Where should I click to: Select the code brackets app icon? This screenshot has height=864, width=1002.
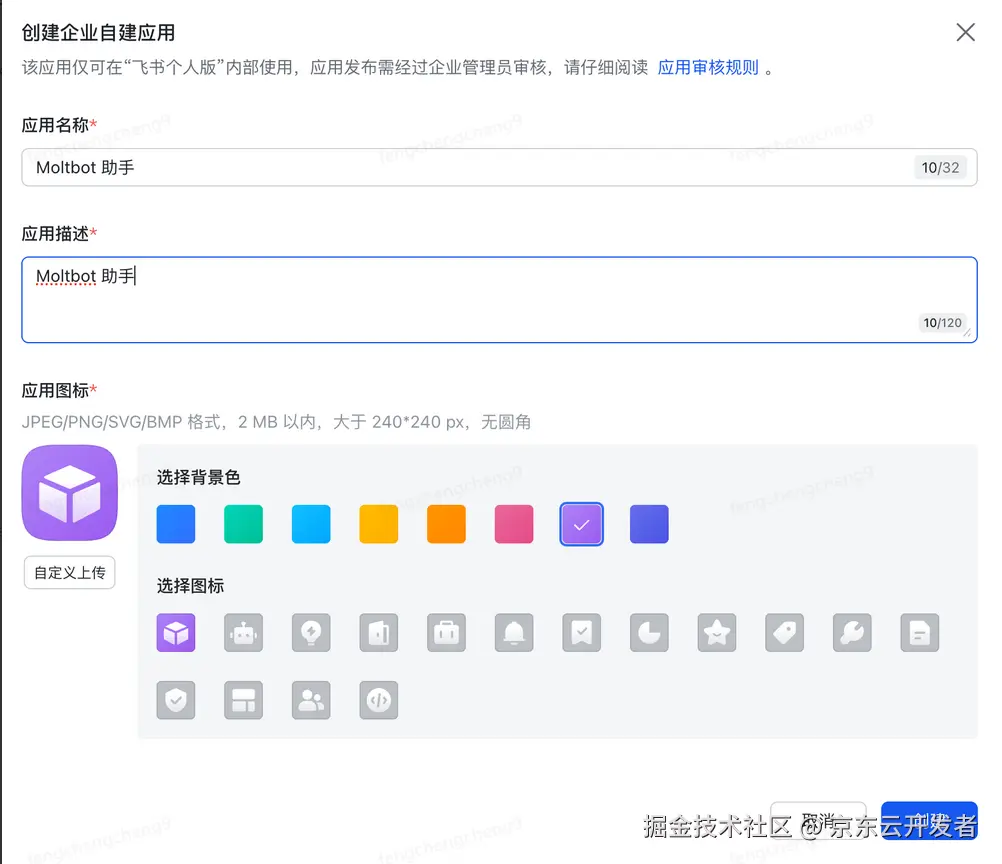[x=378, y=700]
